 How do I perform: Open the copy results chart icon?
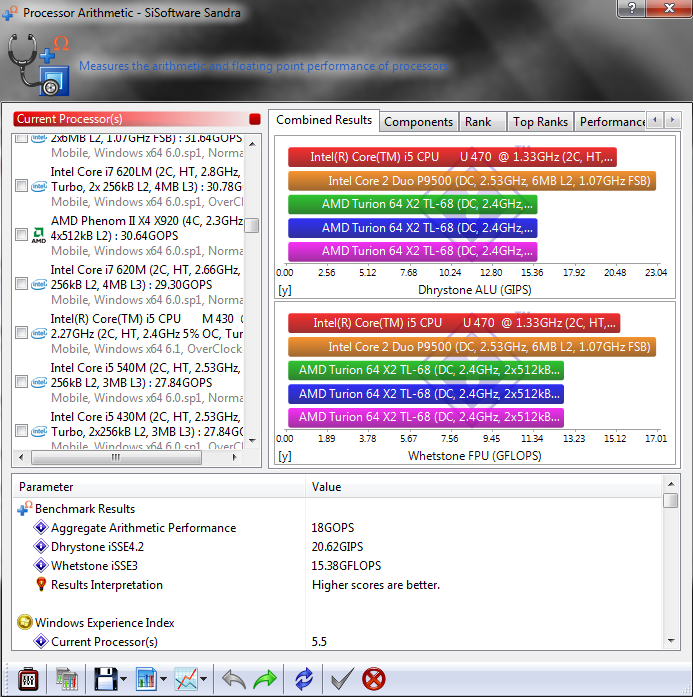67,679
